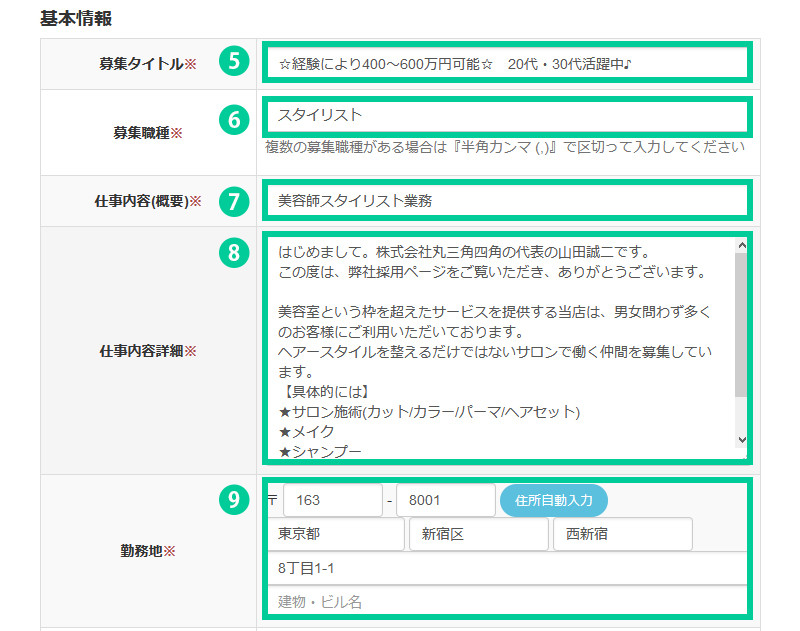The image size is (800, 631).
Task: Click the green number 7 badge
Action: tap(233, 201)
